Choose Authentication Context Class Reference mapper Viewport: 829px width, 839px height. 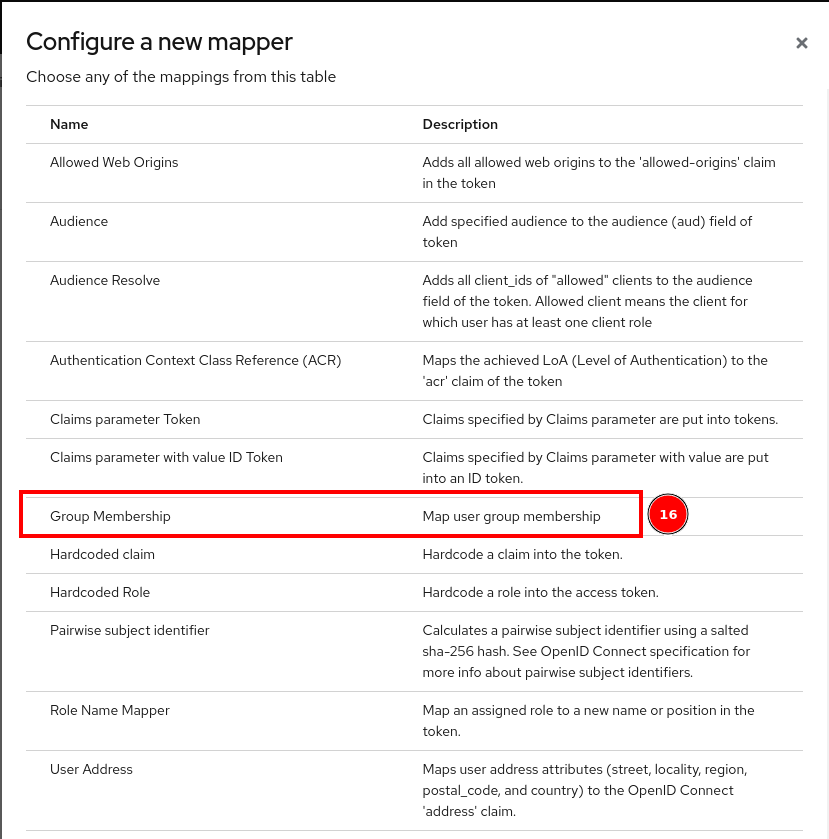pos(195,359)
